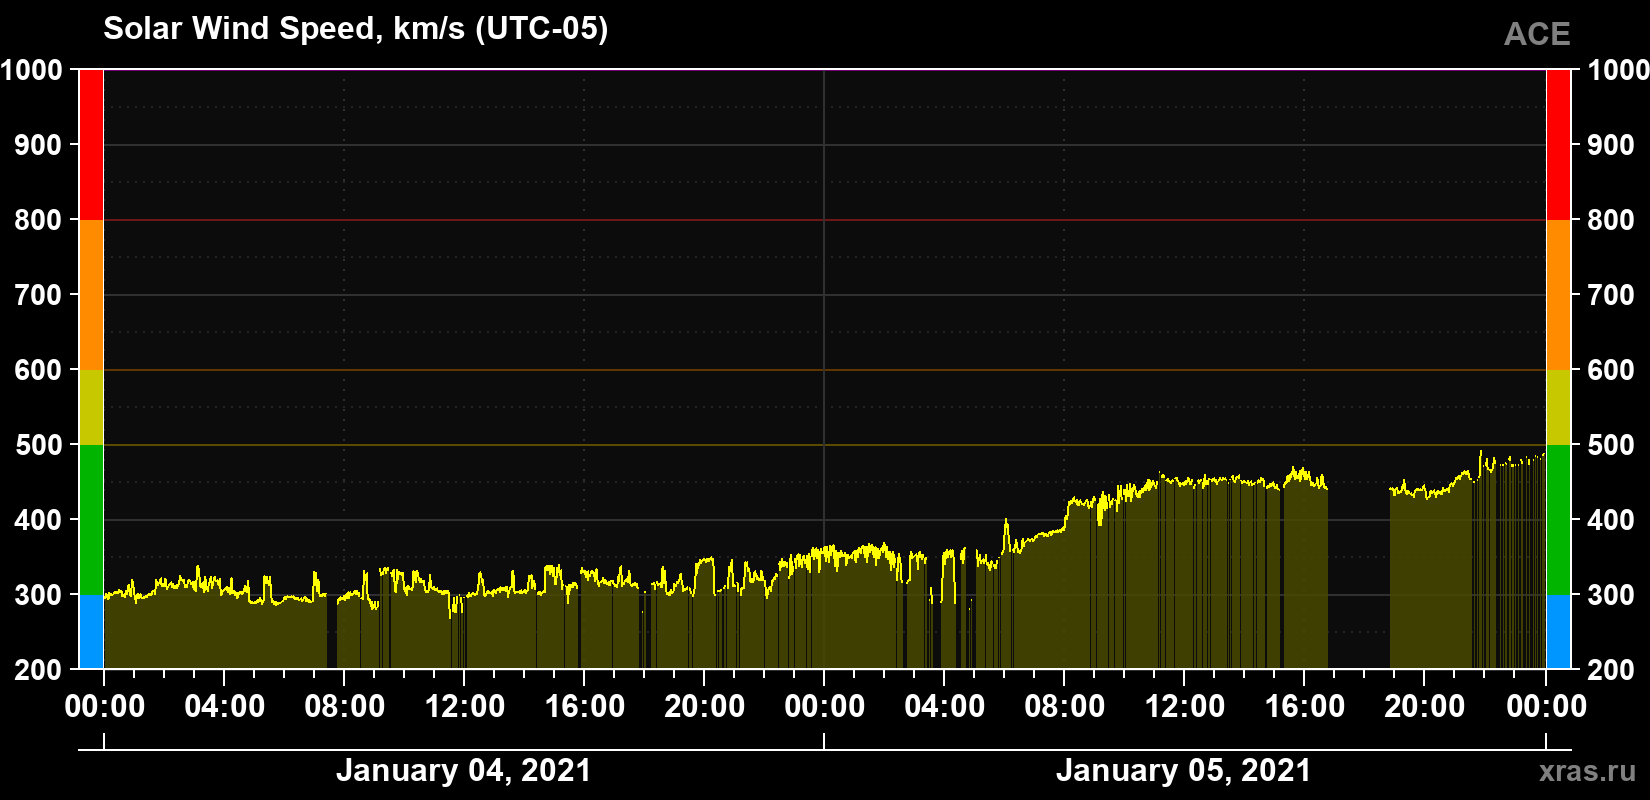Image resolution: width=1650 pixels, height=800 pixels.
Task: Click the red segment of the left color scale
Action: 91,145
